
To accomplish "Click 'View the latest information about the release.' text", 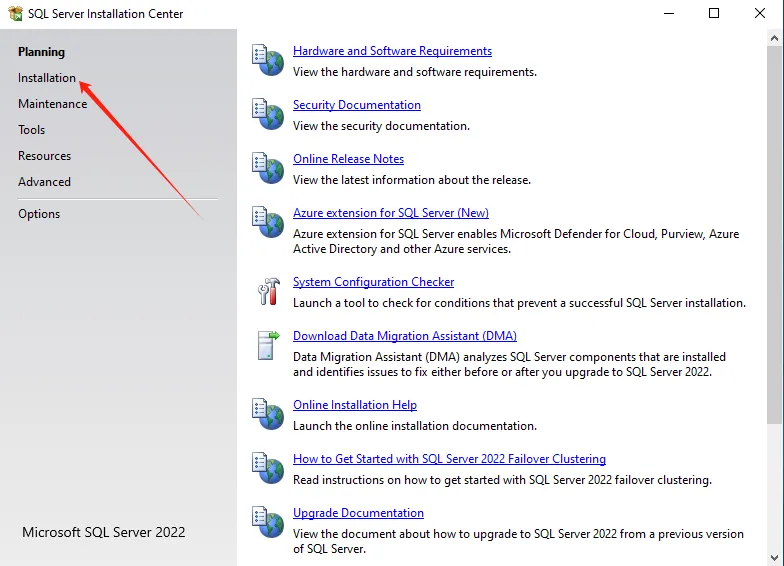I will pyautogui.click(x=412, y=180).
